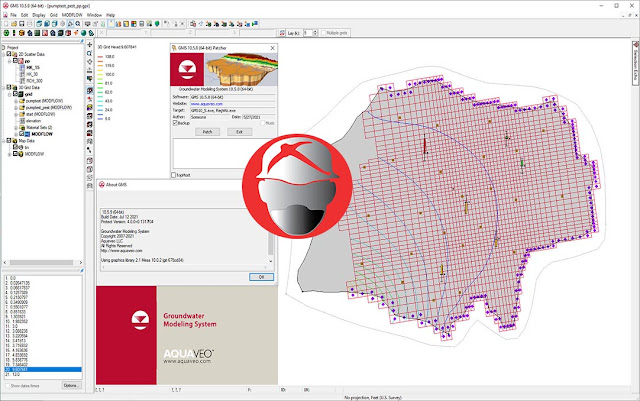Select the Zoom tool in vertical toolbar

click(90, 53)
